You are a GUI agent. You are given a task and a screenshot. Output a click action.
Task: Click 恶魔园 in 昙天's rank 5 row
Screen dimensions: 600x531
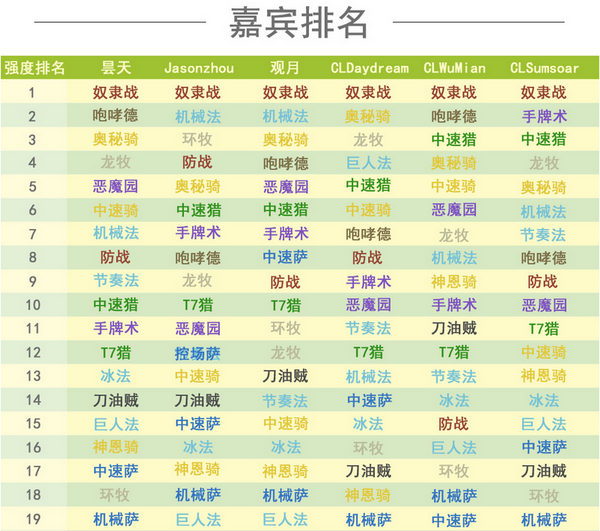[x=116, y=187]
